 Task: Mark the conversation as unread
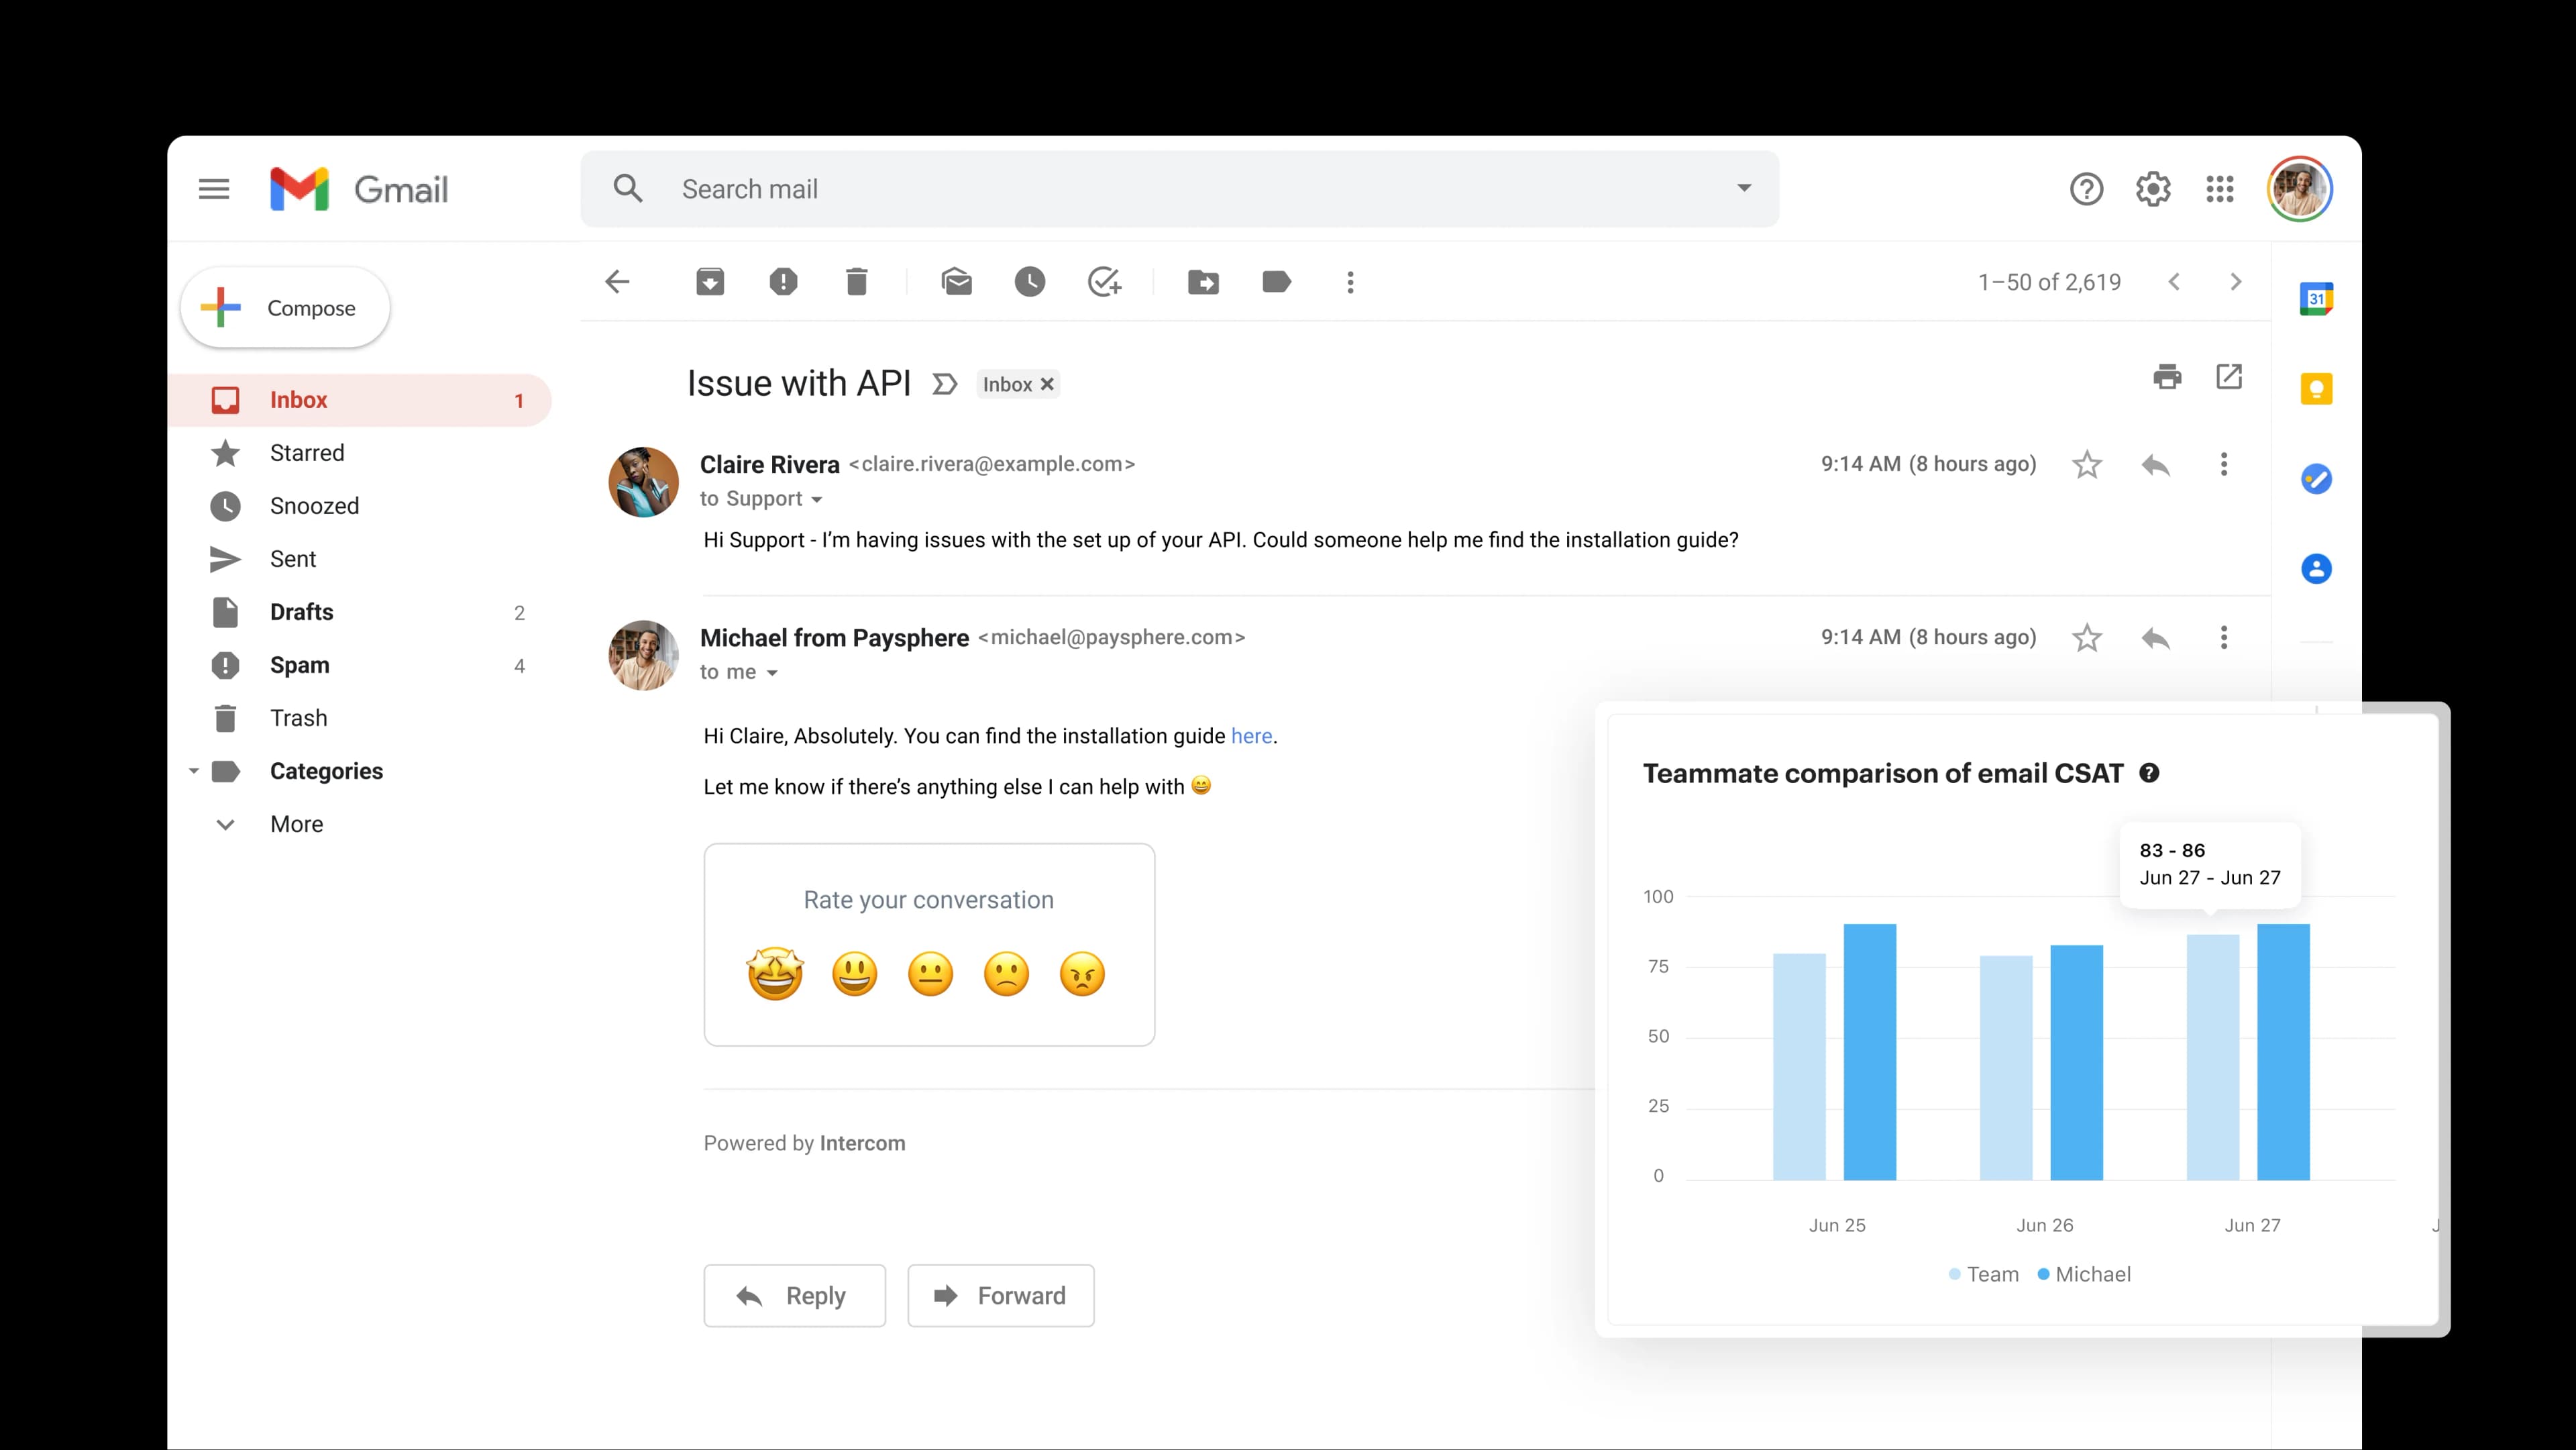pos(957,282)
